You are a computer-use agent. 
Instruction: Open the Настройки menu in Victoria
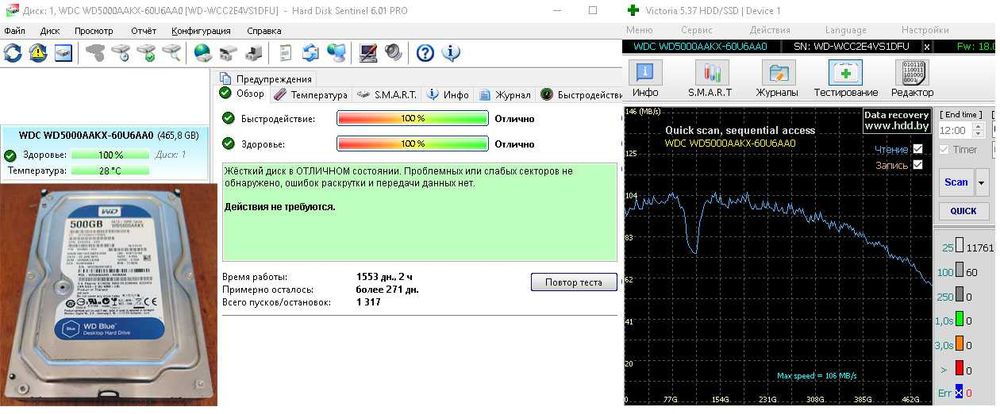[925, 30]
